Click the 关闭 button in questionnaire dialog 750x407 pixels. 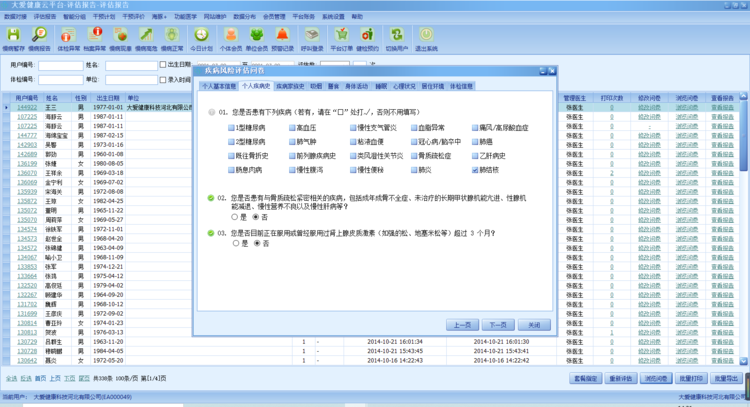pyautogui.click(x=534, y=325)
